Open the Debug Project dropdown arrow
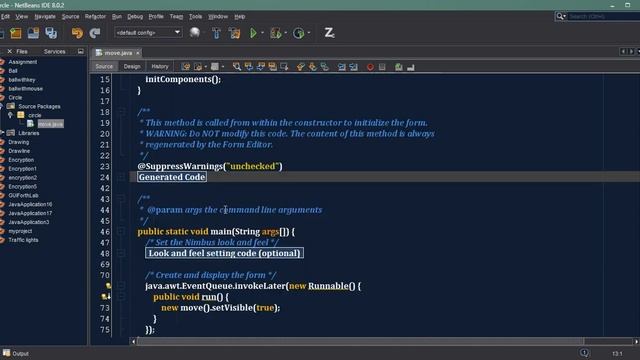This screenshot has height=360, width=640. tap(285, 33)
